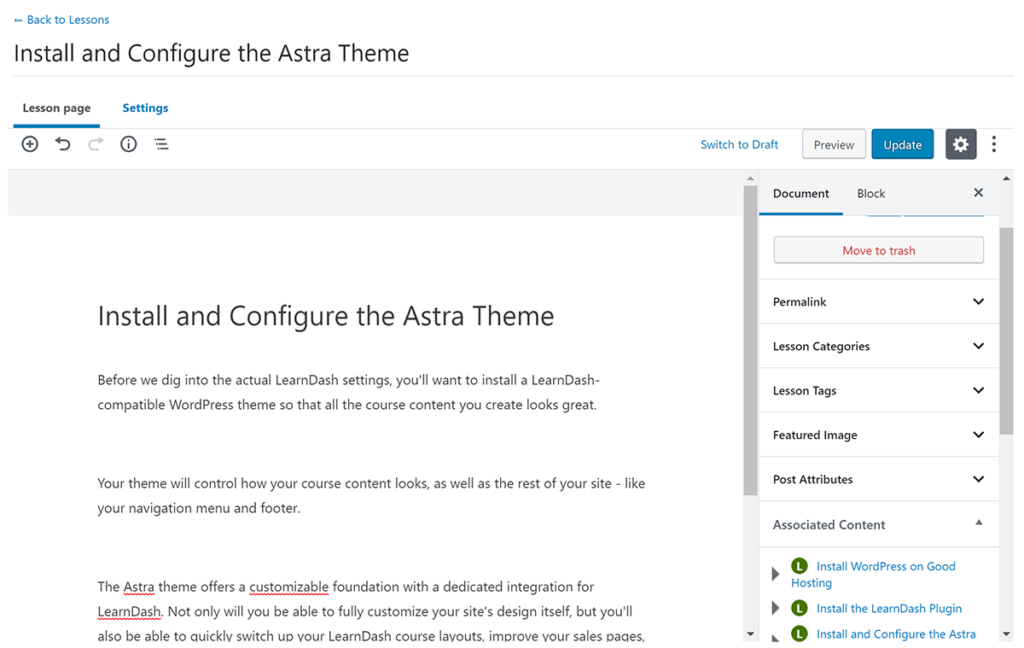The width and height of the screenshot is (1024, 648).
Task: Click the Update button
Action: coord(902,144)
